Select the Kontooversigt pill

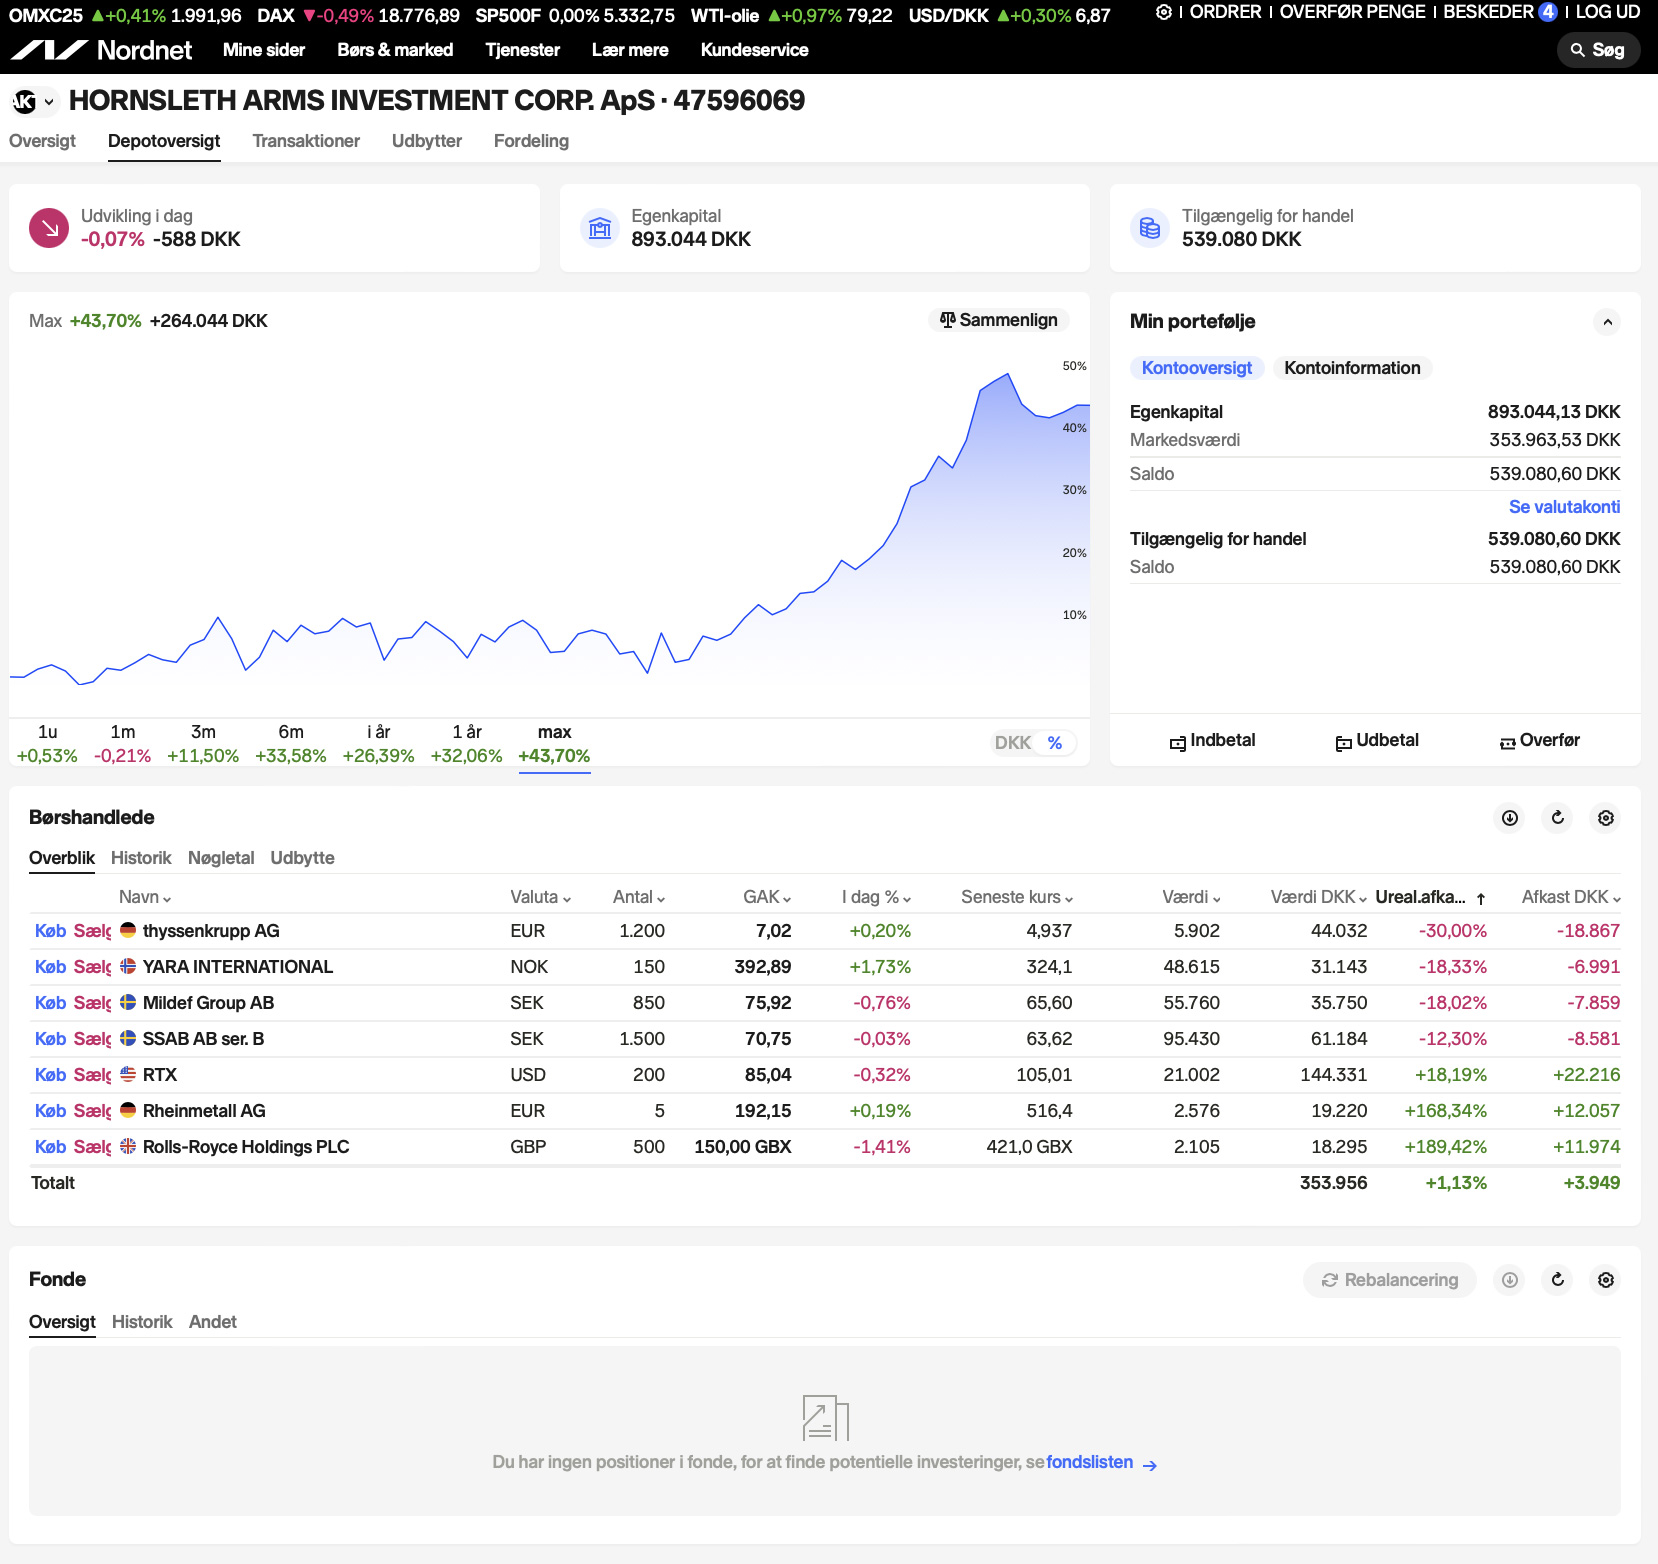pos(1197,368)
